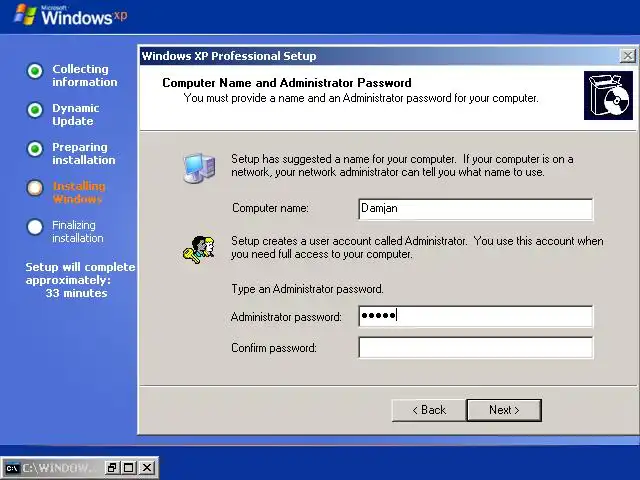Click the Finalizing installation step indicator

pyautogui.click(x=35, y=227)
